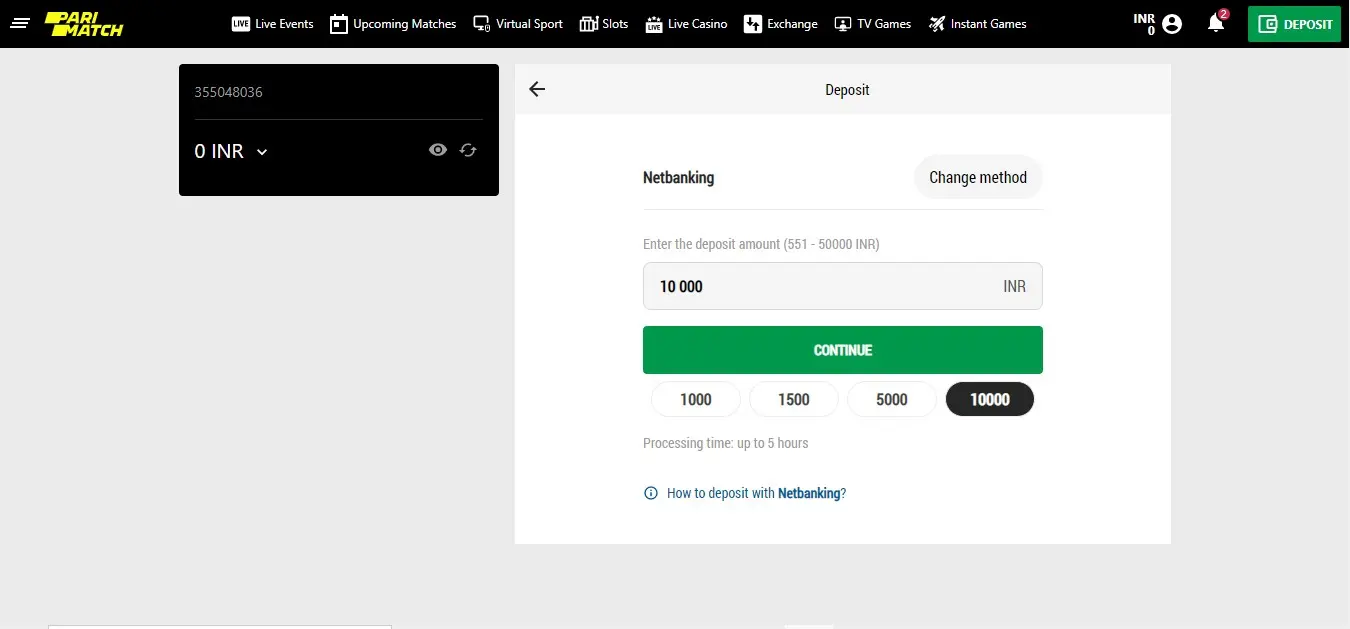The image size is (1350, 629).
Task: Open the hamburger menu icon
Action: click(21, 23)
